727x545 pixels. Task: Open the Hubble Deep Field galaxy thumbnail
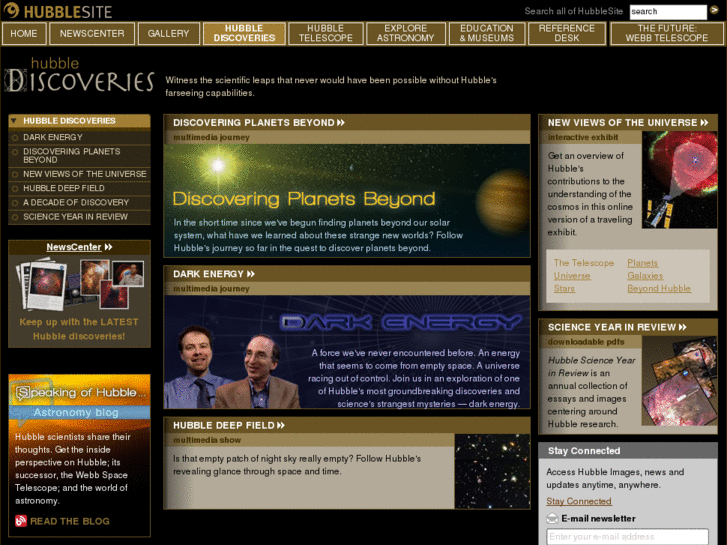click(492, 471)
